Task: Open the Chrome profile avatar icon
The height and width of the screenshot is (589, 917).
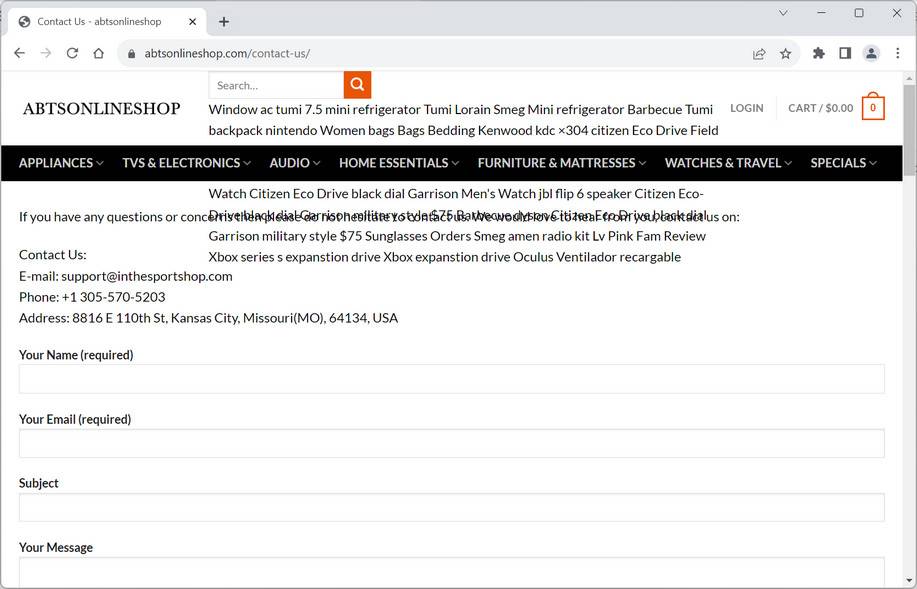Action: click(871, 54)
